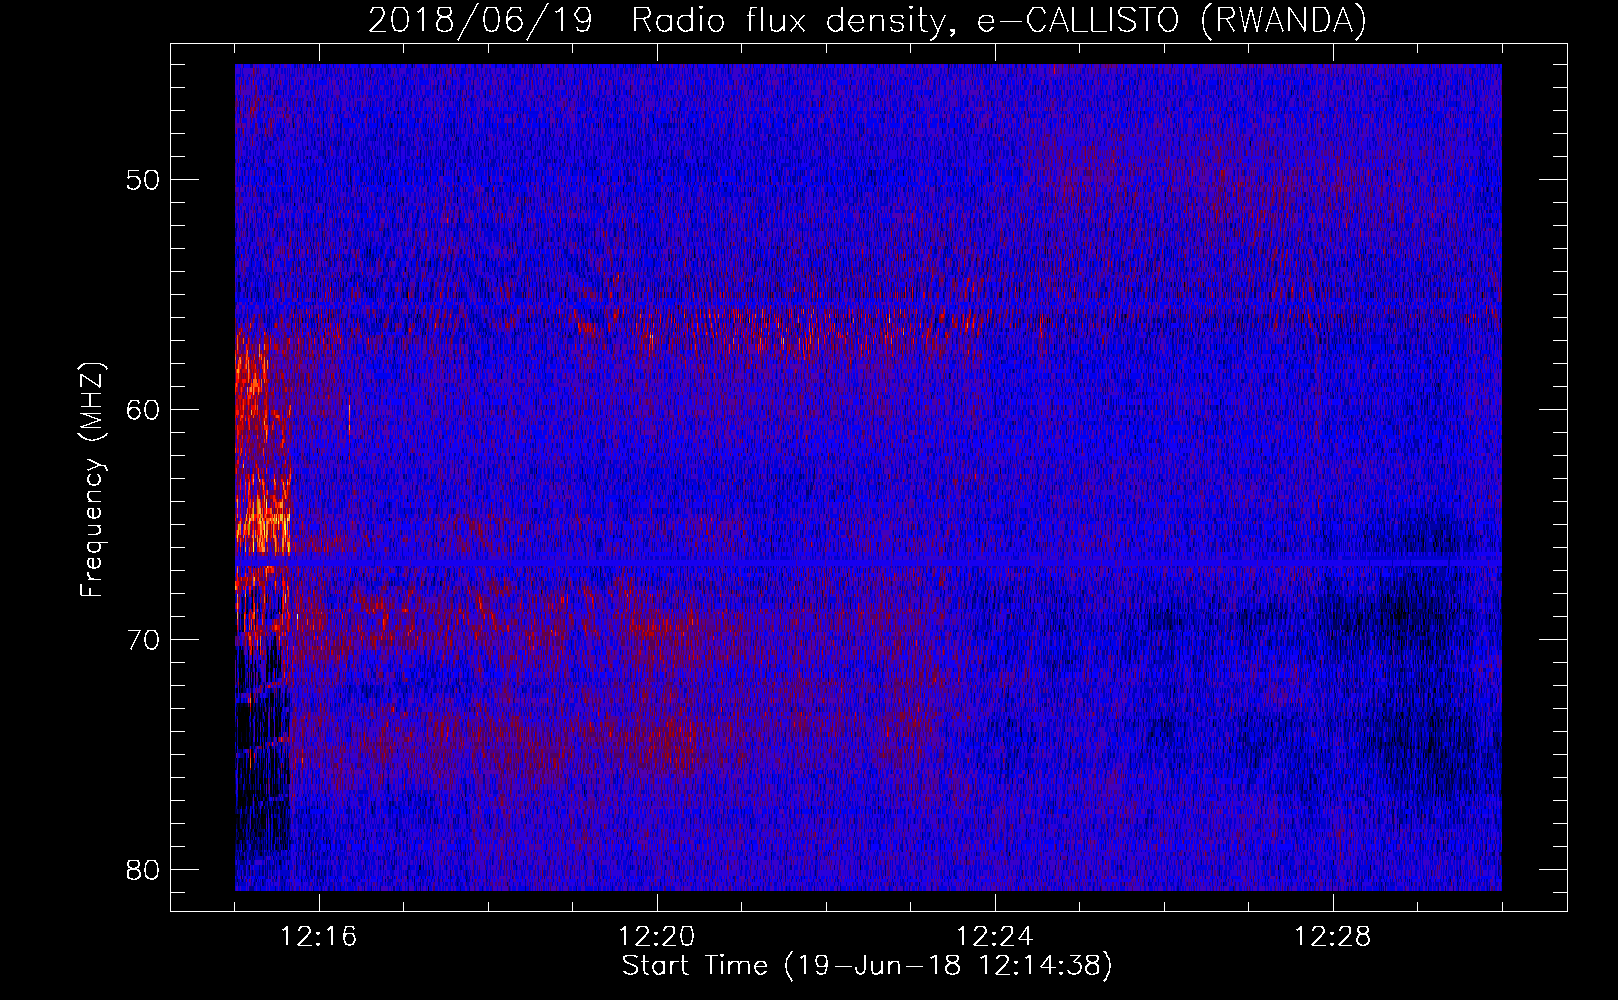Click the Start Time axis label
This screenshot has height=1000, width=1618.
point(867,966)
